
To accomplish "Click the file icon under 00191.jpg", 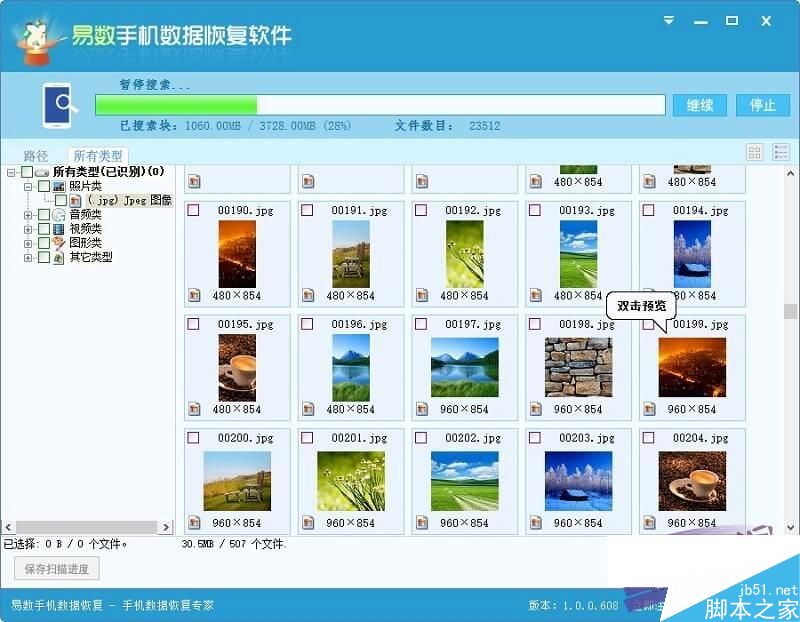I will coord(308,295).
